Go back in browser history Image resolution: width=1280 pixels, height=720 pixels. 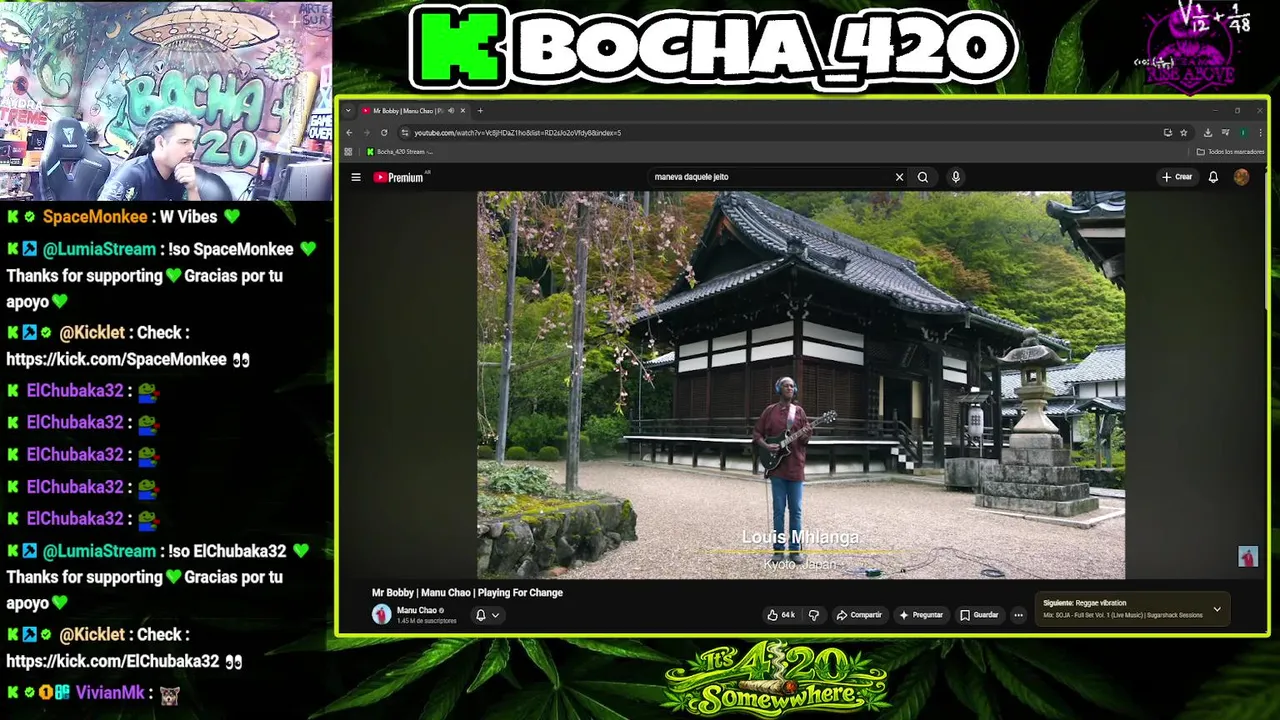tap(349, 132)
